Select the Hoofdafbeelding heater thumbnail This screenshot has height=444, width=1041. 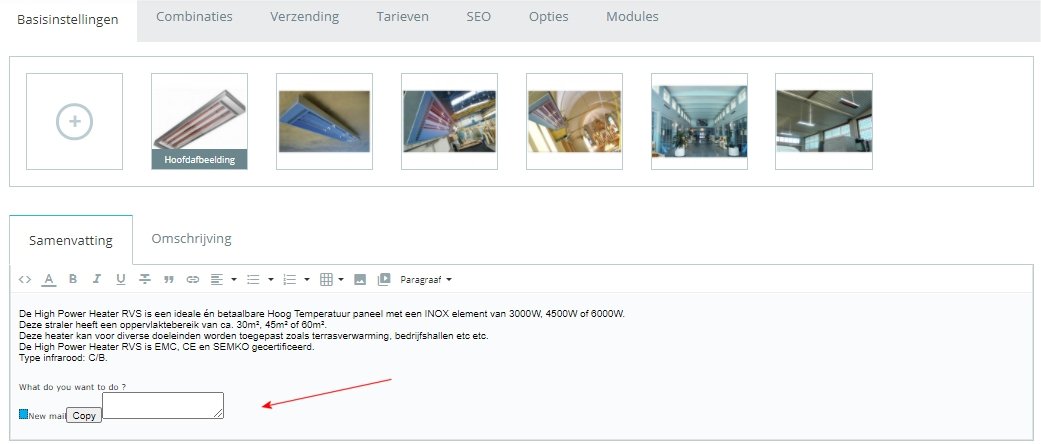[x=199, y=121]
